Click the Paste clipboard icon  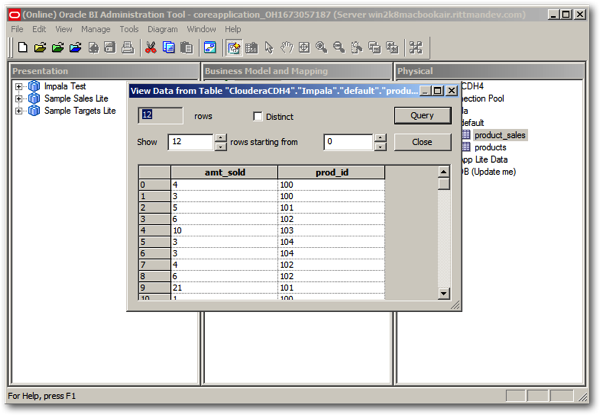coord(186,47)
